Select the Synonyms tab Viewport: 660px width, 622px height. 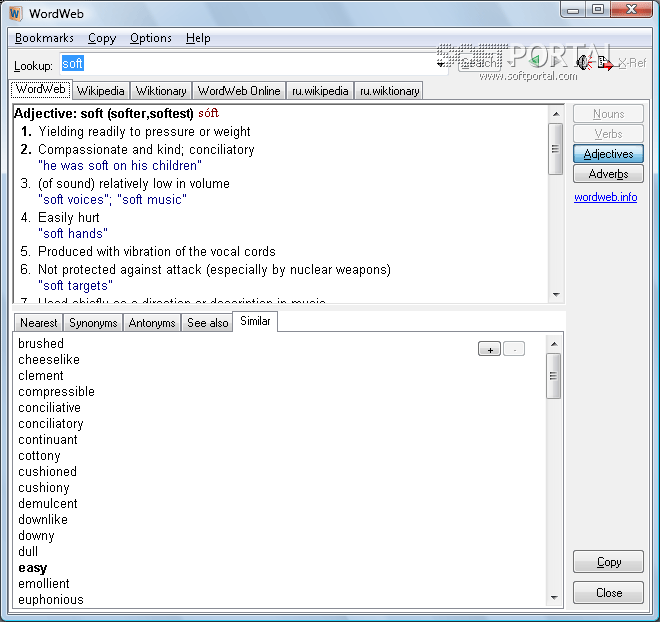[x=93, y=323]
